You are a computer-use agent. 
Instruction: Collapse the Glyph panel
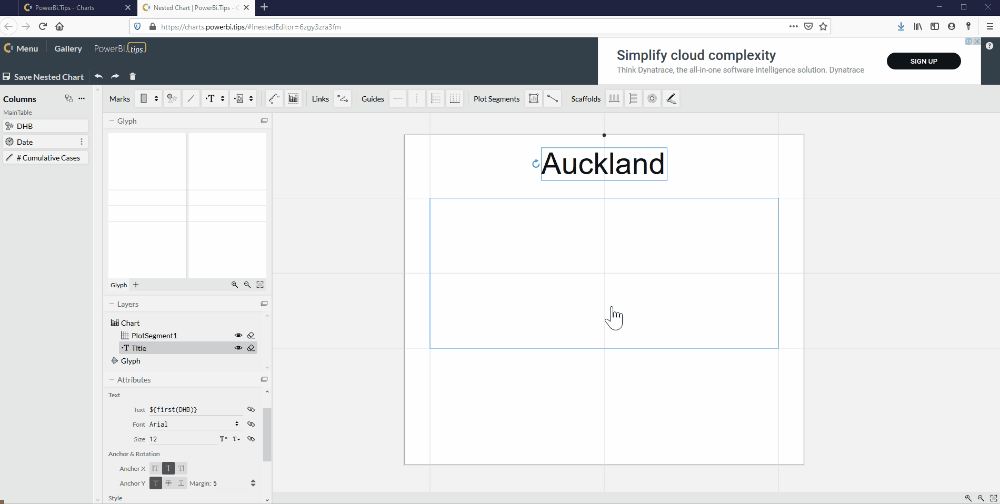click(x=111, y=121)
